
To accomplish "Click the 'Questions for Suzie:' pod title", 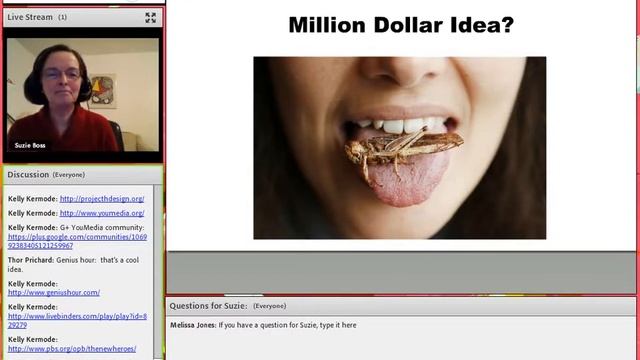I will [208, 306].
